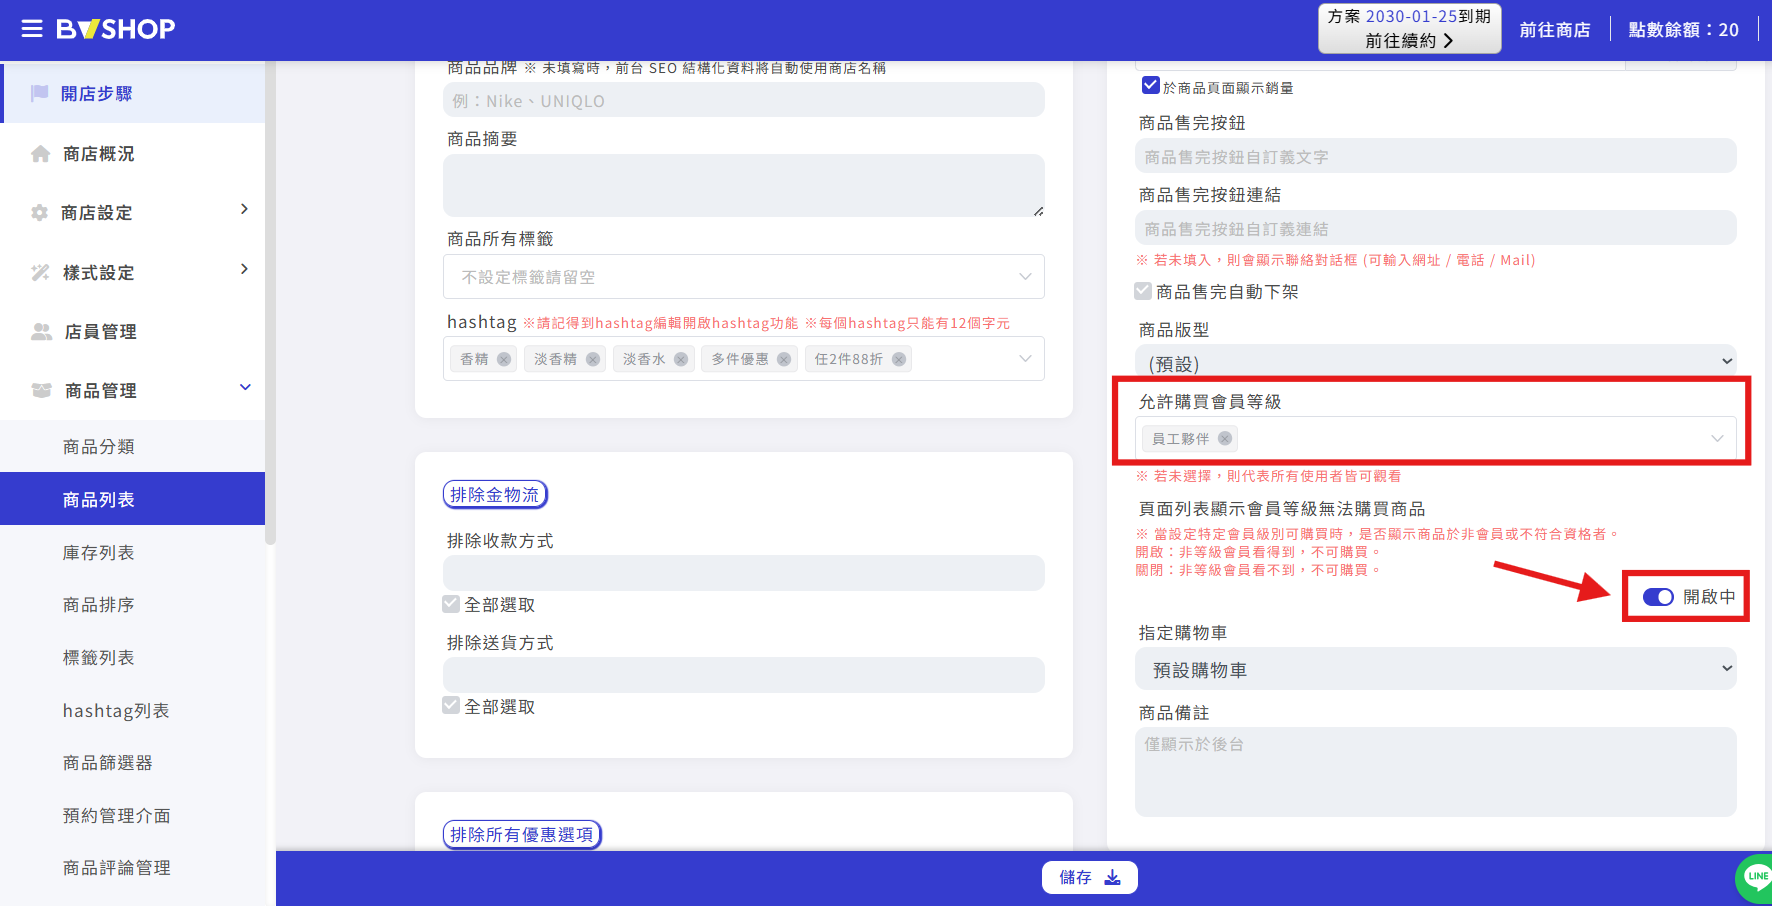Image resolution: width=1772 pixels, height=906 pixels.
Task: Select 庫存列表 in sidebar
Action: pos(99,553)
